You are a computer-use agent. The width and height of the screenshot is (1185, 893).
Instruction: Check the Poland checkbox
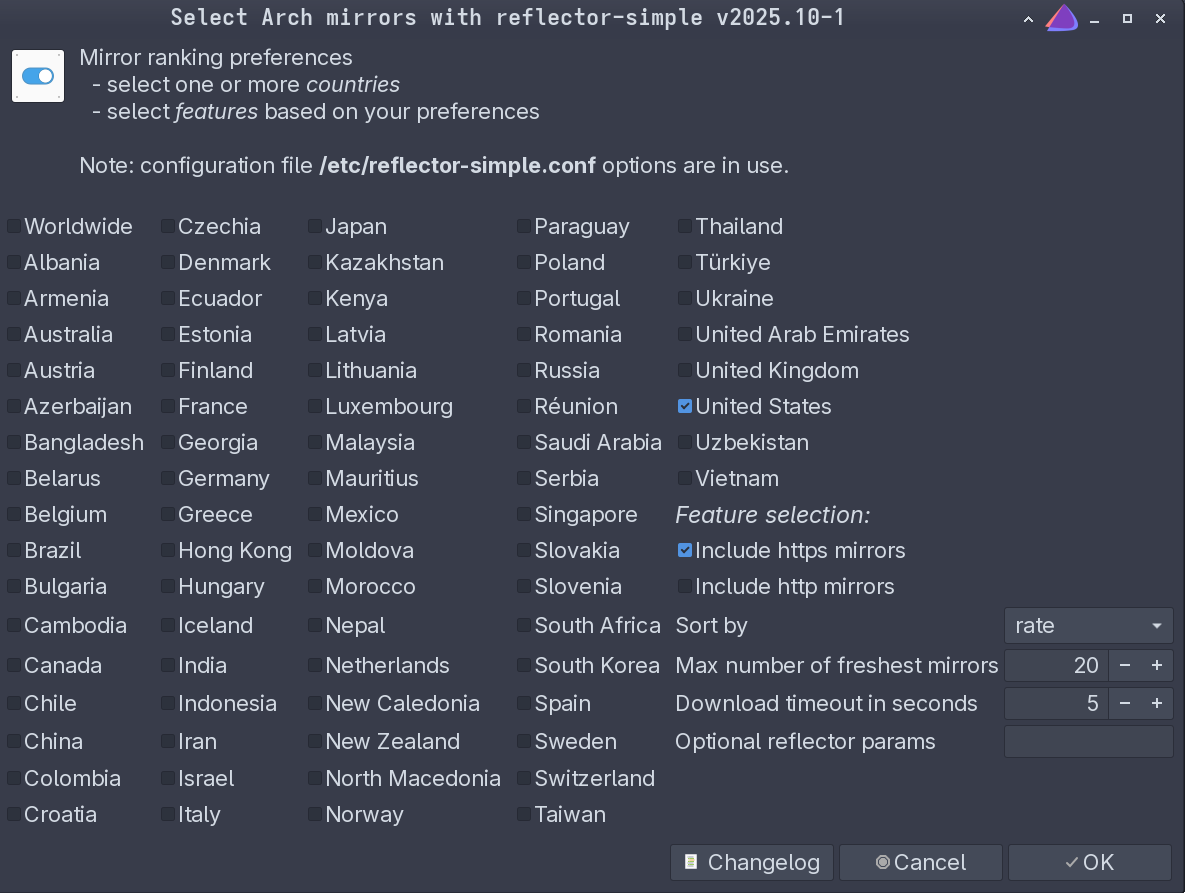(x=524, y=262)
